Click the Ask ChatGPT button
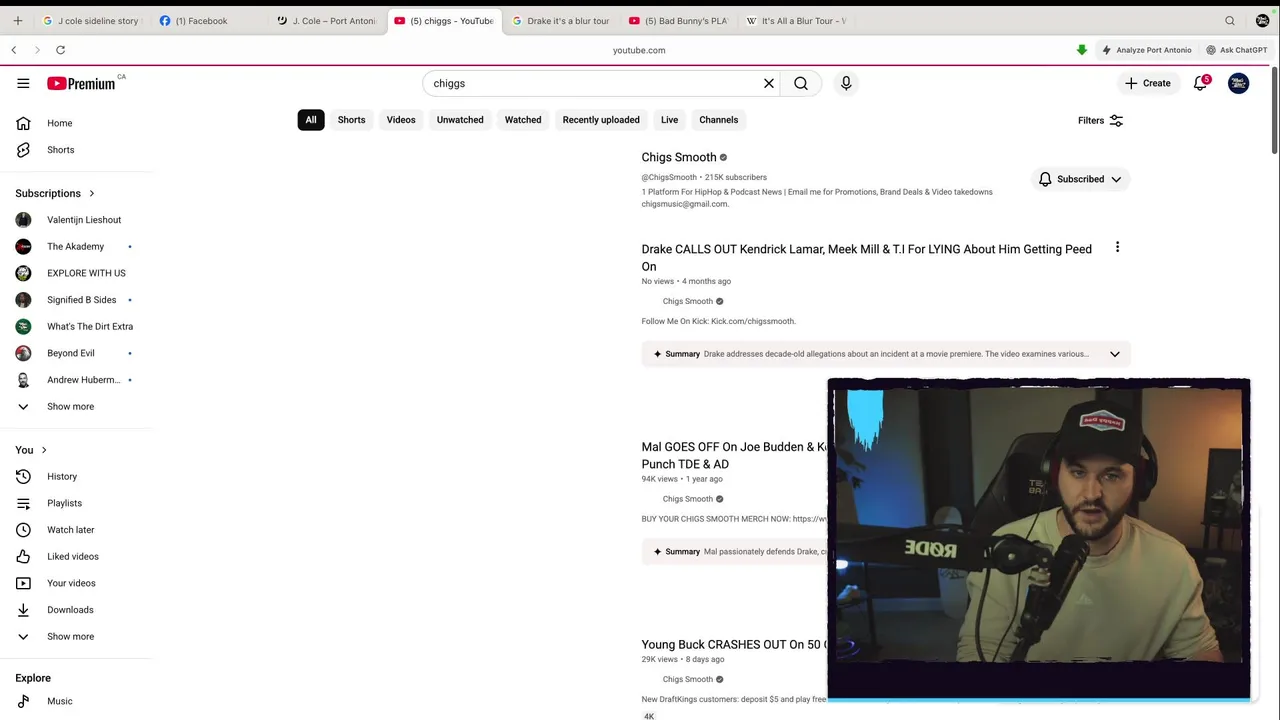Image resolution: width=1280 pixels, height=720 pixels. (1236, 50)
